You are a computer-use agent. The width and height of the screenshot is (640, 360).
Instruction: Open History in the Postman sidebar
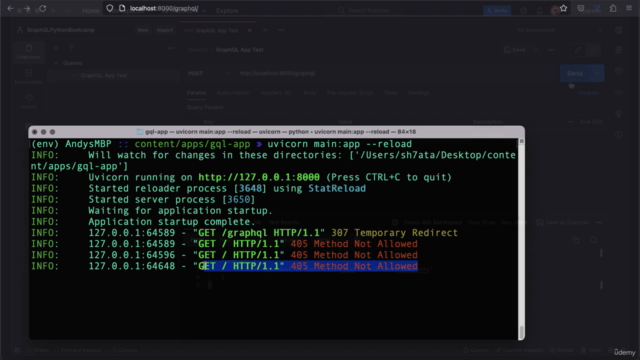(x=29, y=101)
